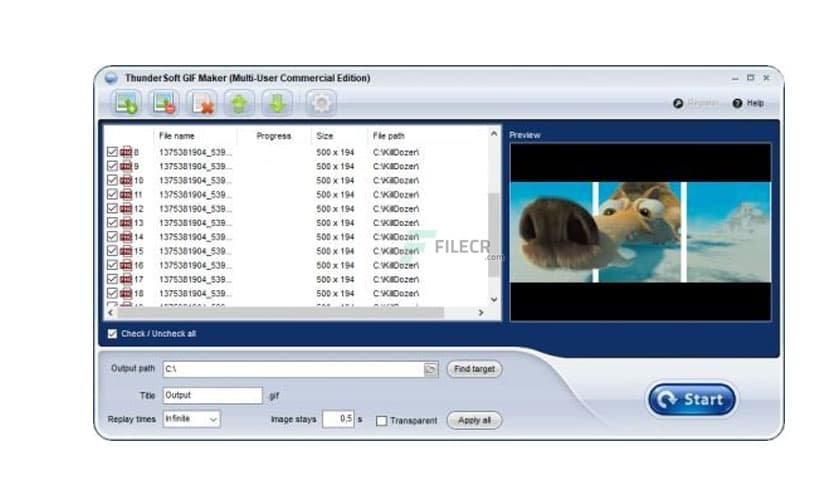
Task: Click the preview image of the squirrel
Action: [640, 232]
